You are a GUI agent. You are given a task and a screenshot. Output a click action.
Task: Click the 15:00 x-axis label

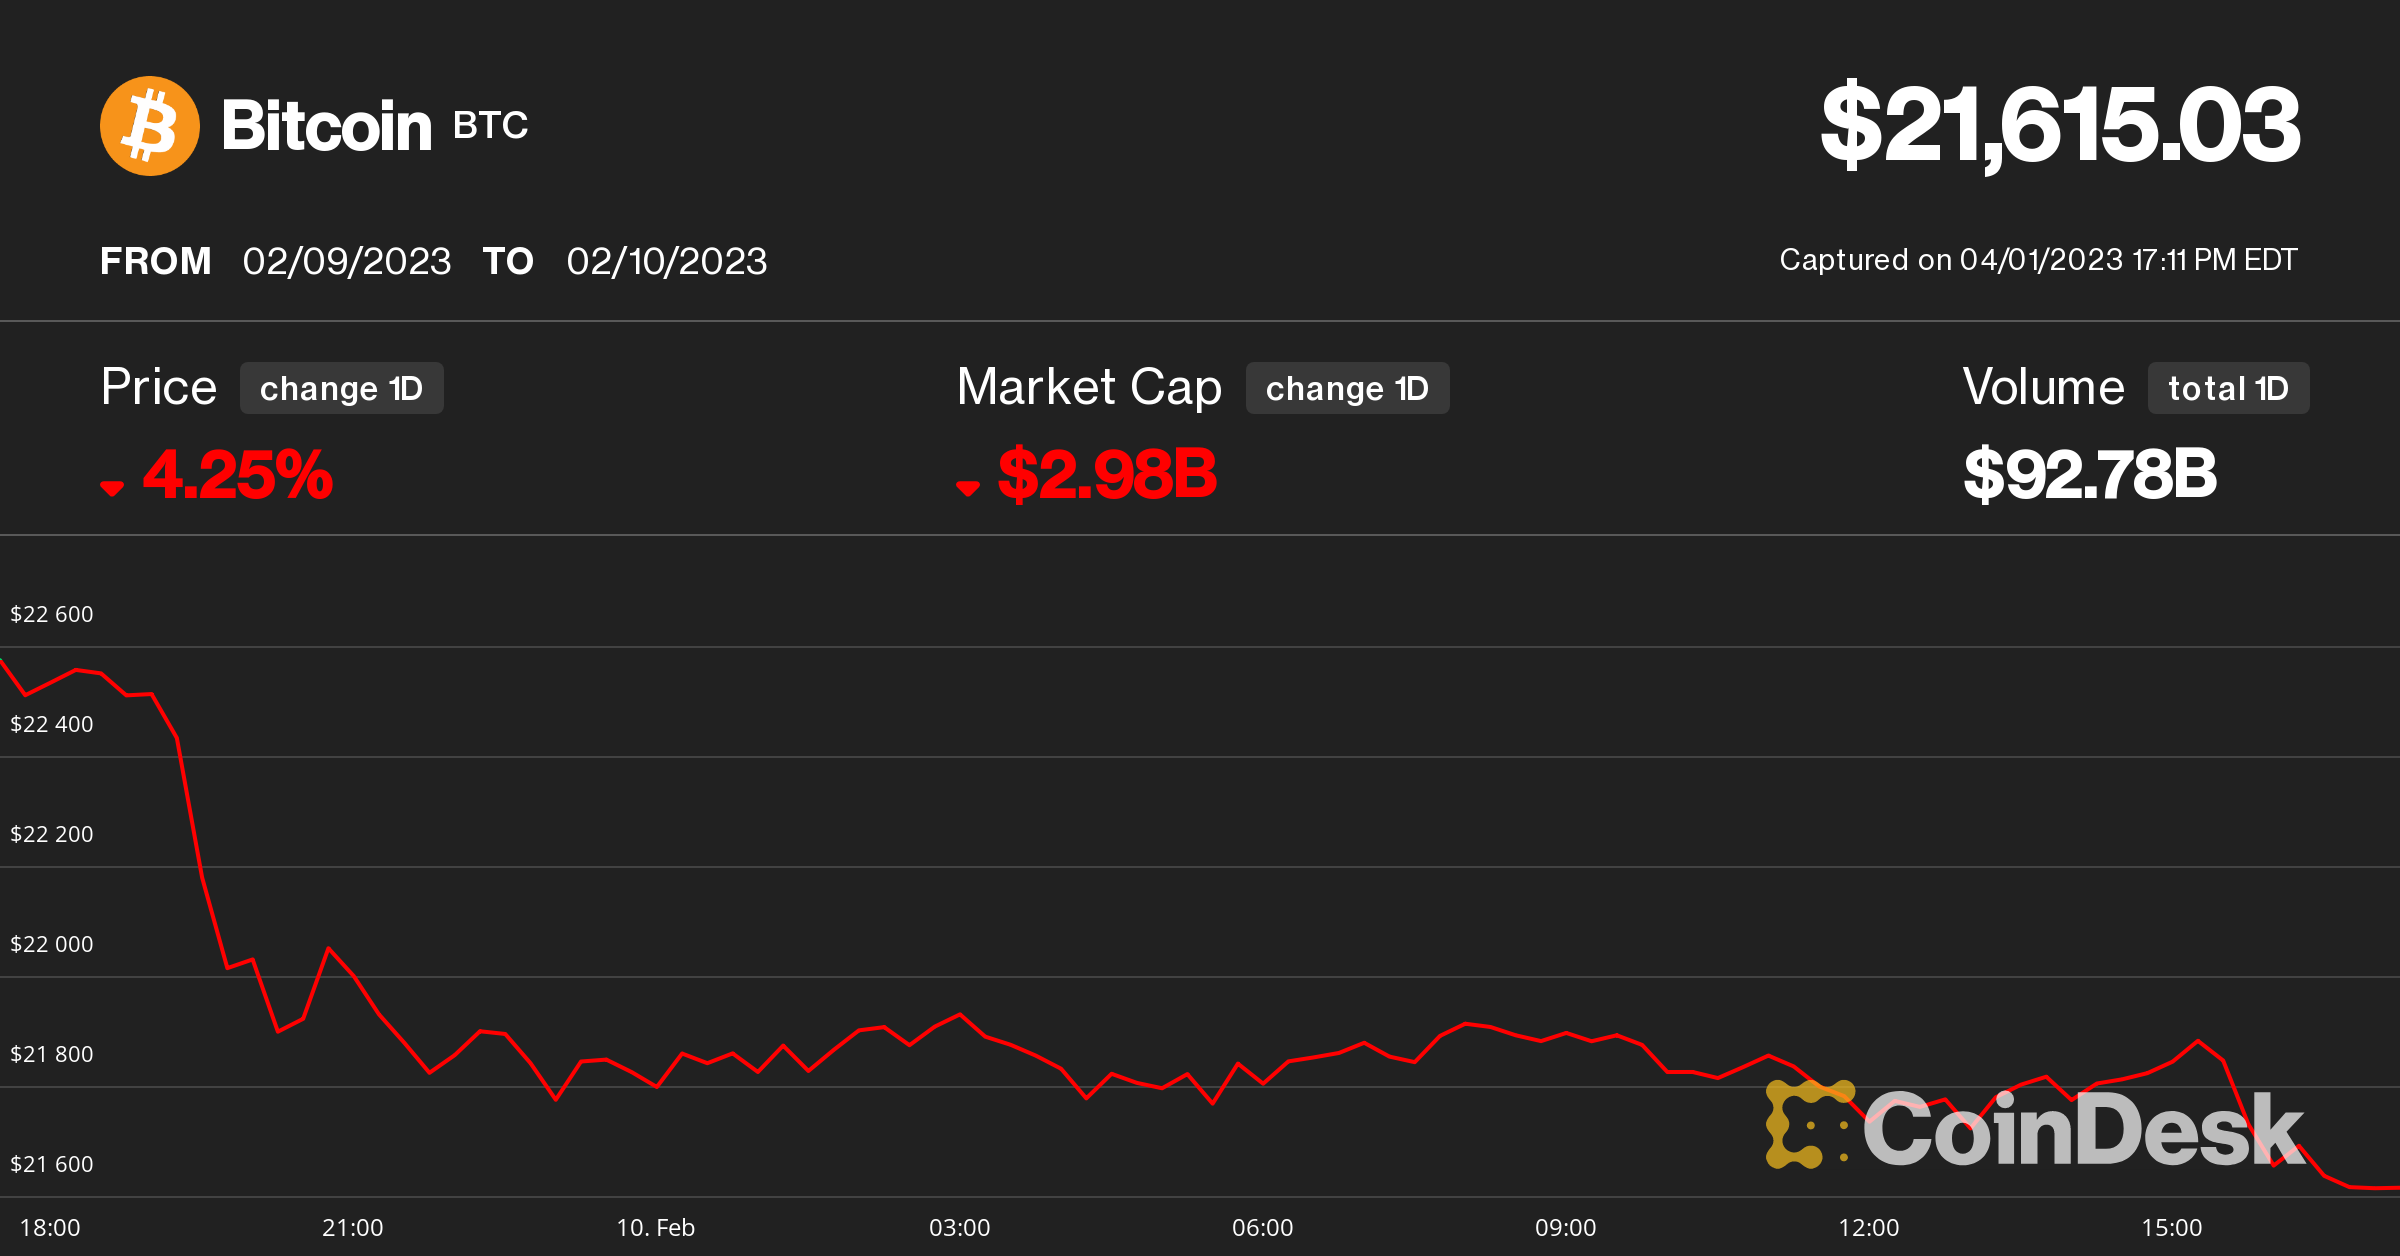[x=2172, y=1228]
